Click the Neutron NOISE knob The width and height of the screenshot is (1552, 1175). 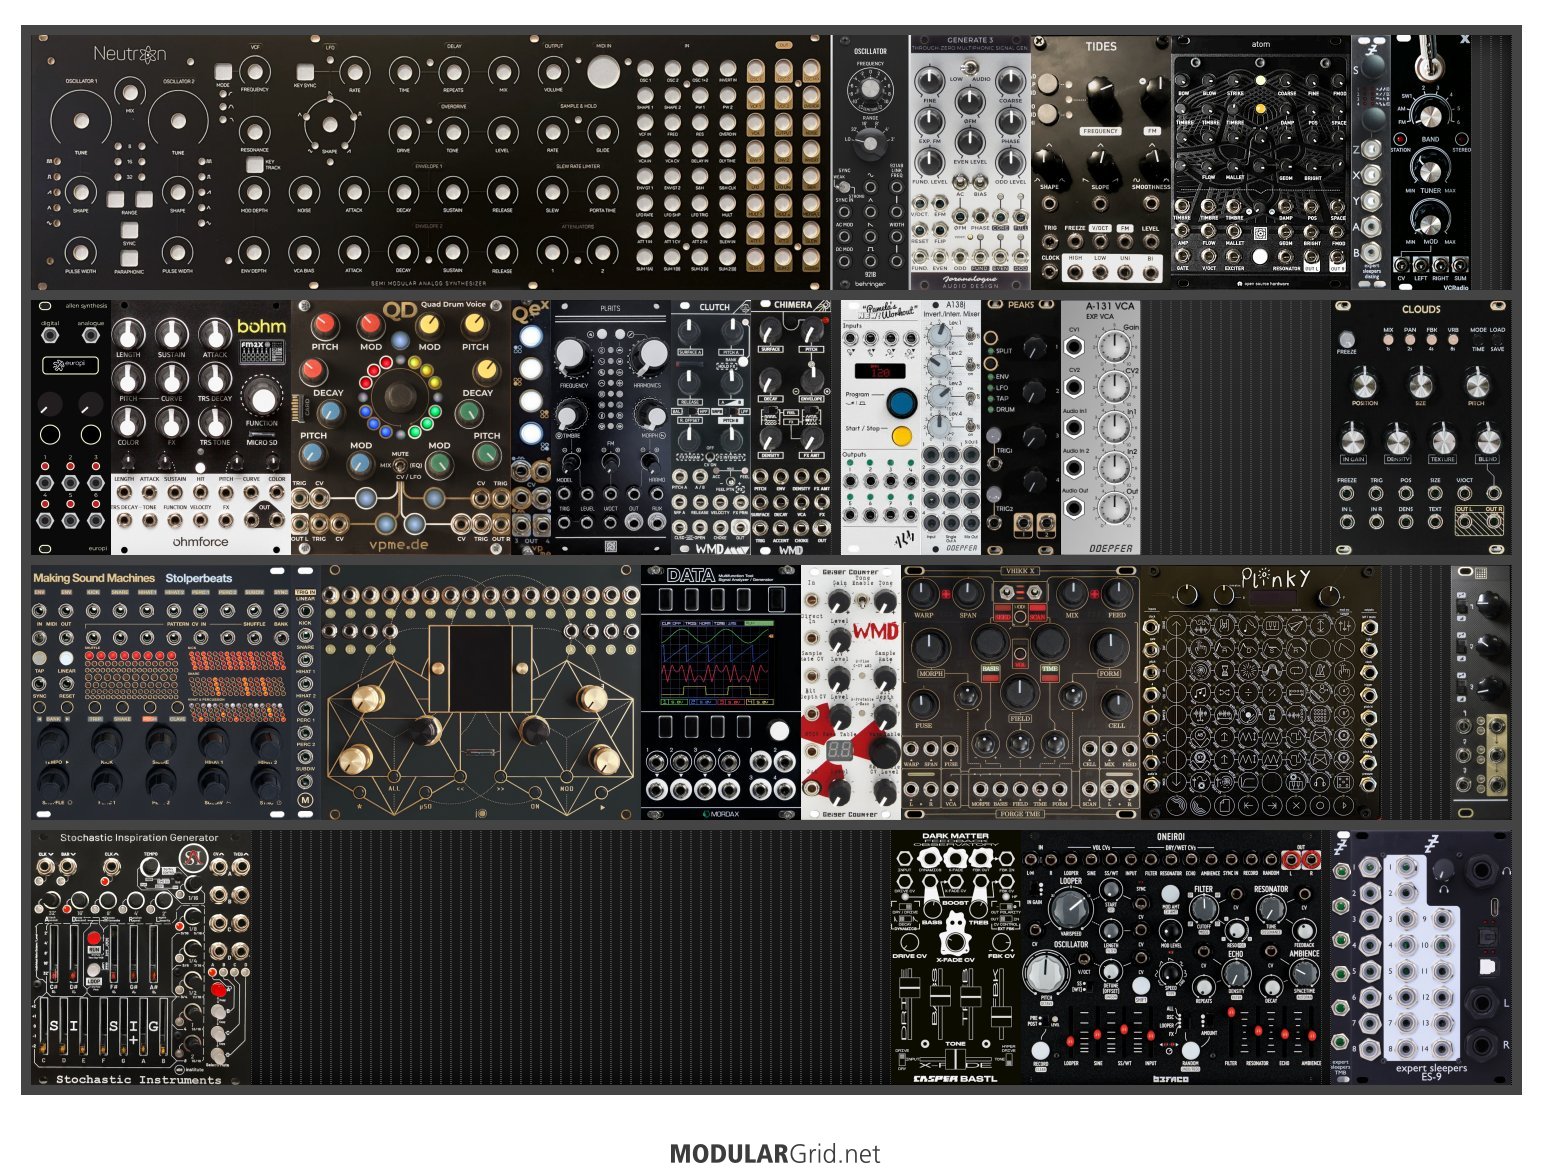click(x=304, y=190)
